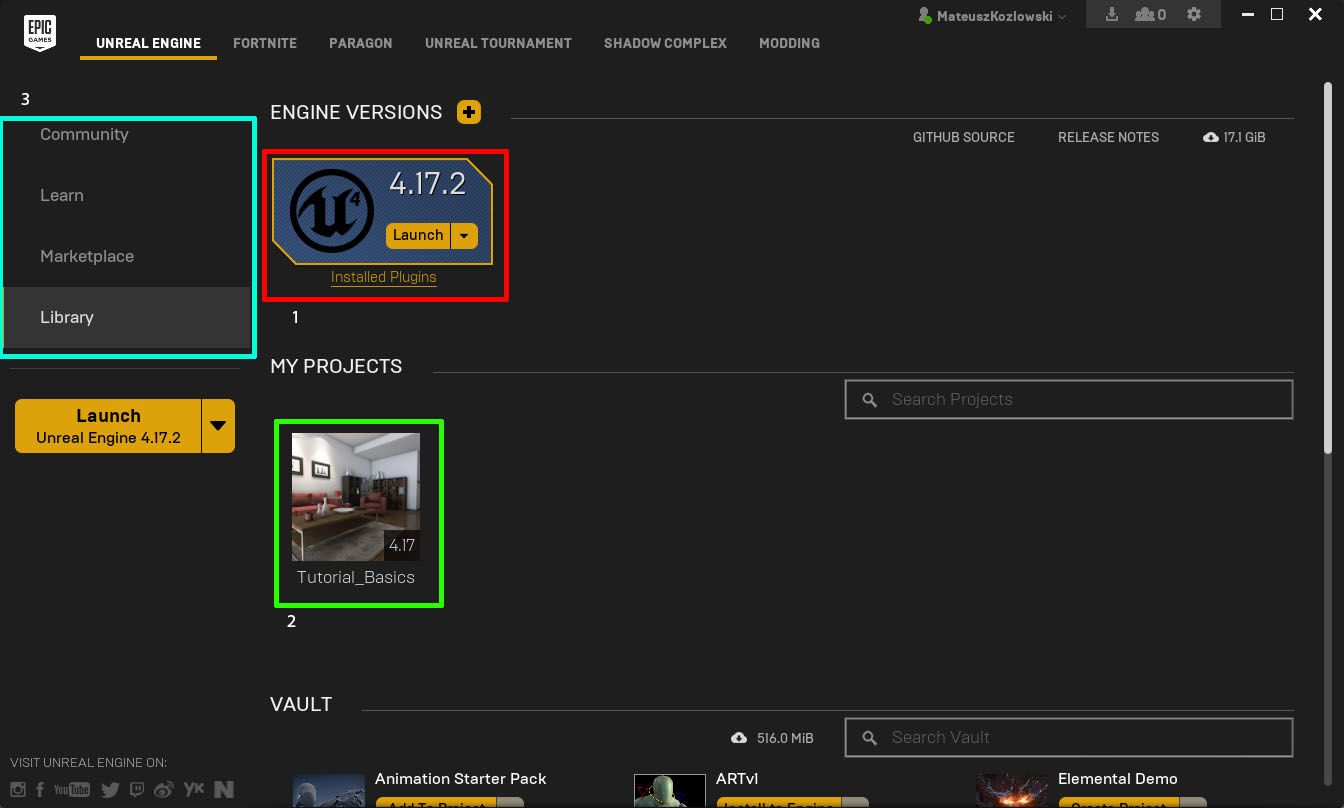1344x808 pixels.
Task: Click the ARTv1 vault thumbnail
Action: [x=670, y=790]
